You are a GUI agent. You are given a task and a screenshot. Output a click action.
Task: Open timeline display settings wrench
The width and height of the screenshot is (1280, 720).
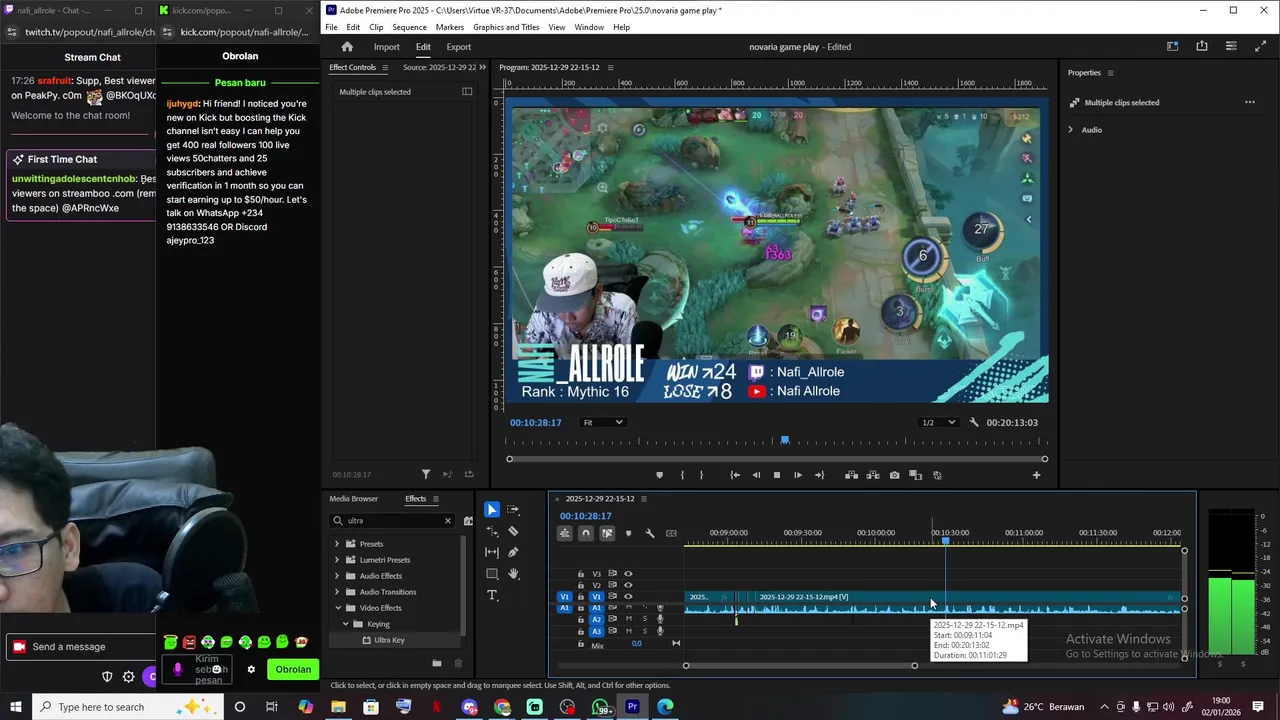click(650, 533)
